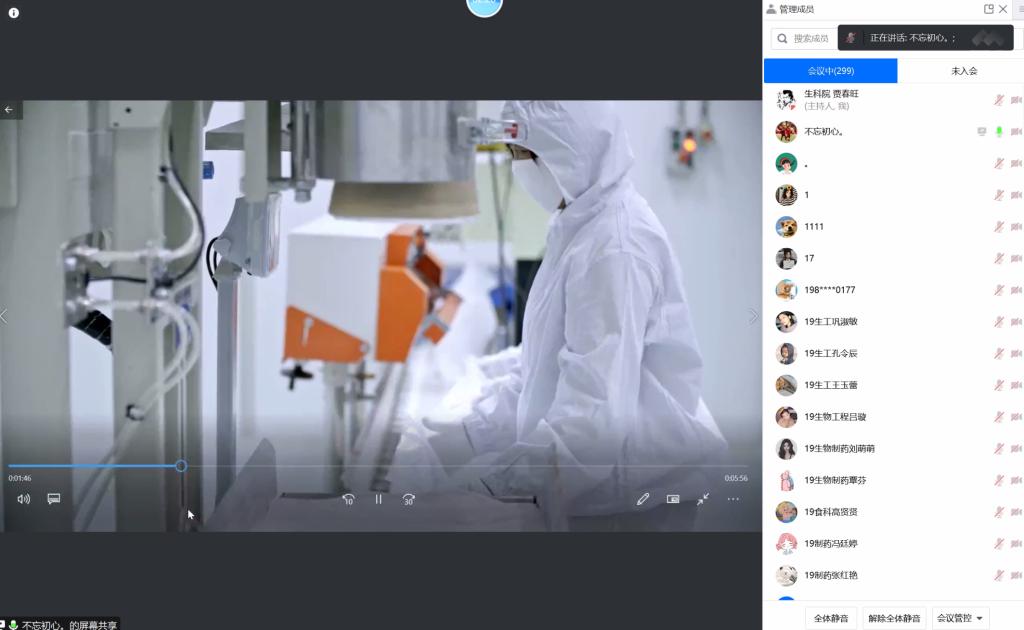The height and width of the screenshot is (630, 1024).
Task: Expand the 会议管控 dropdown
Action: (961, 618)
